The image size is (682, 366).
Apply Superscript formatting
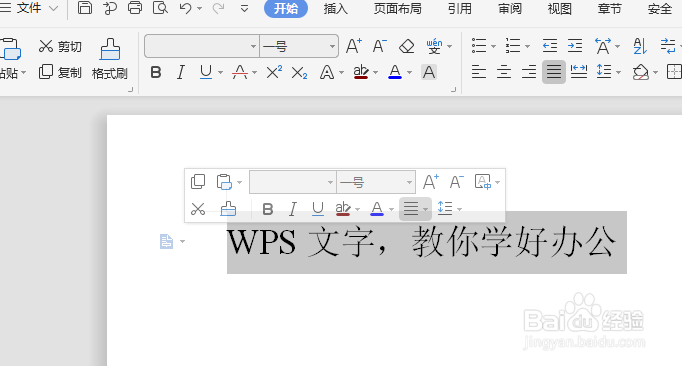point(274,72)
